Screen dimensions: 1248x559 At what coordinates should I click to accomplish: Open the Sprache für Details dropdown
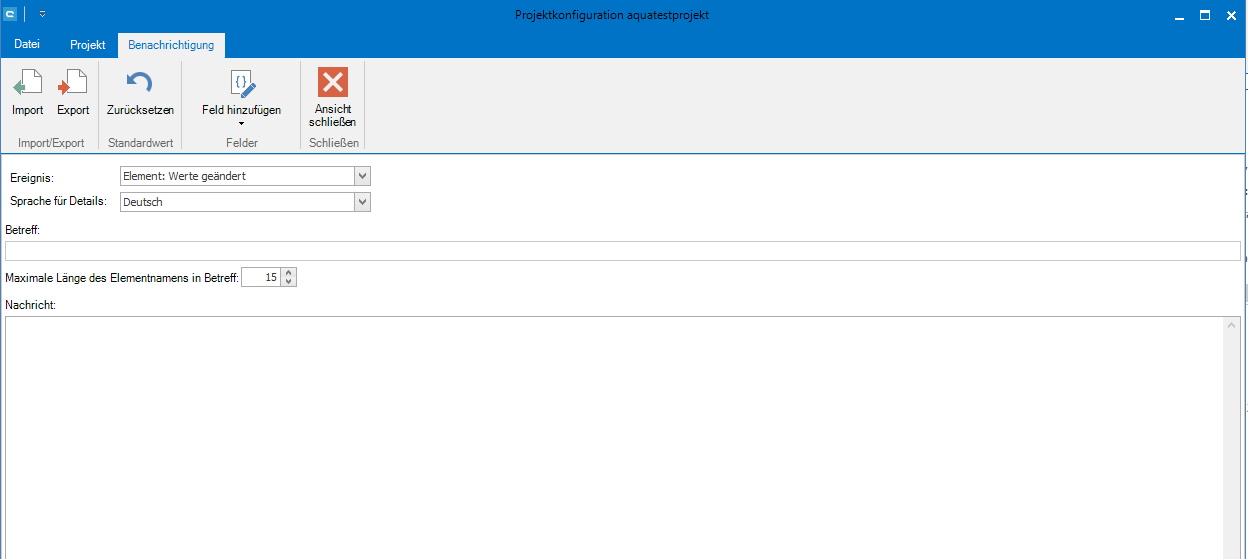362,202
